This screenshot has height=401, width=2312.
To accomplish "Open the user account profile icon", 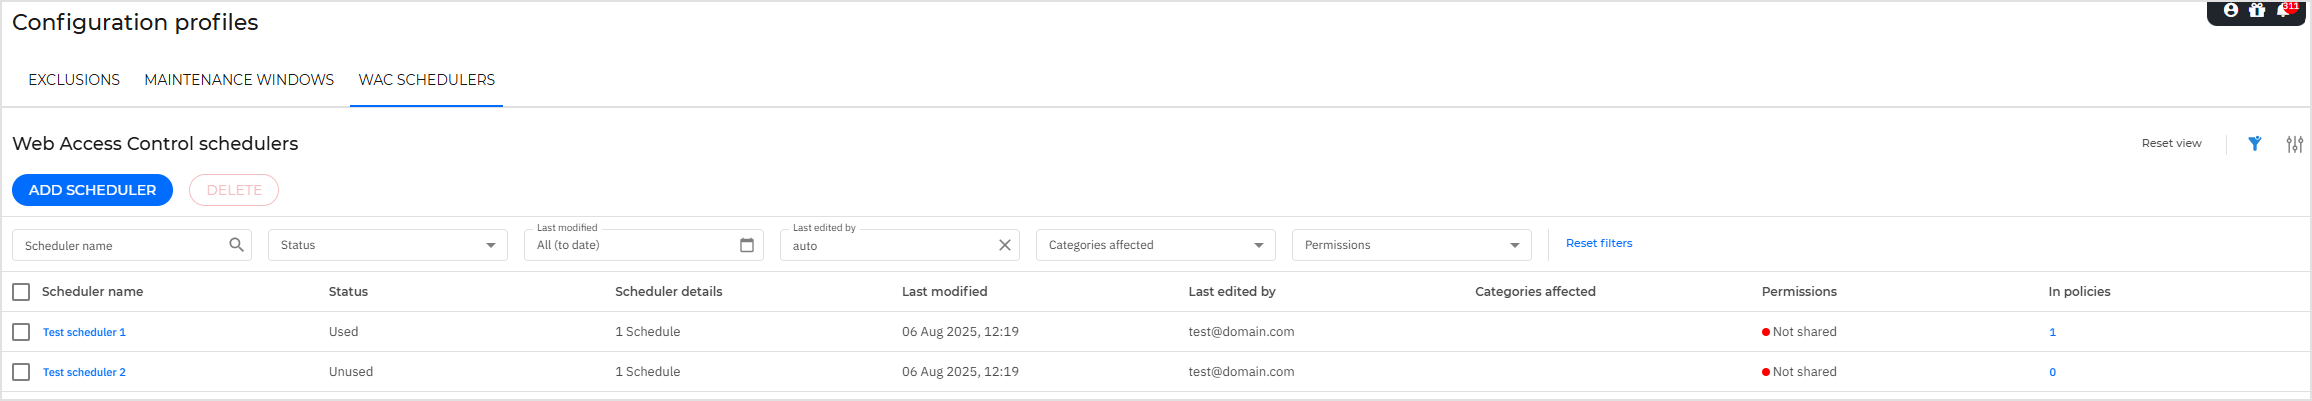I will [x=2230, y=10].
